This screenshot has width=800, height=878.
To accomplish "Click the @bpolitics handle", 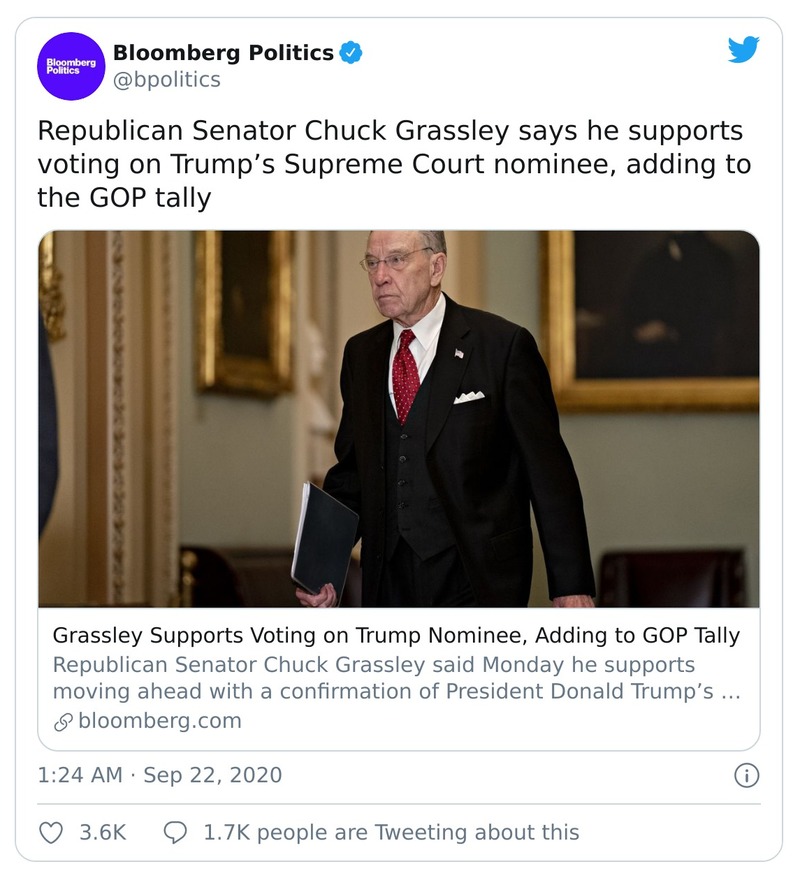I will click(167, 78).
